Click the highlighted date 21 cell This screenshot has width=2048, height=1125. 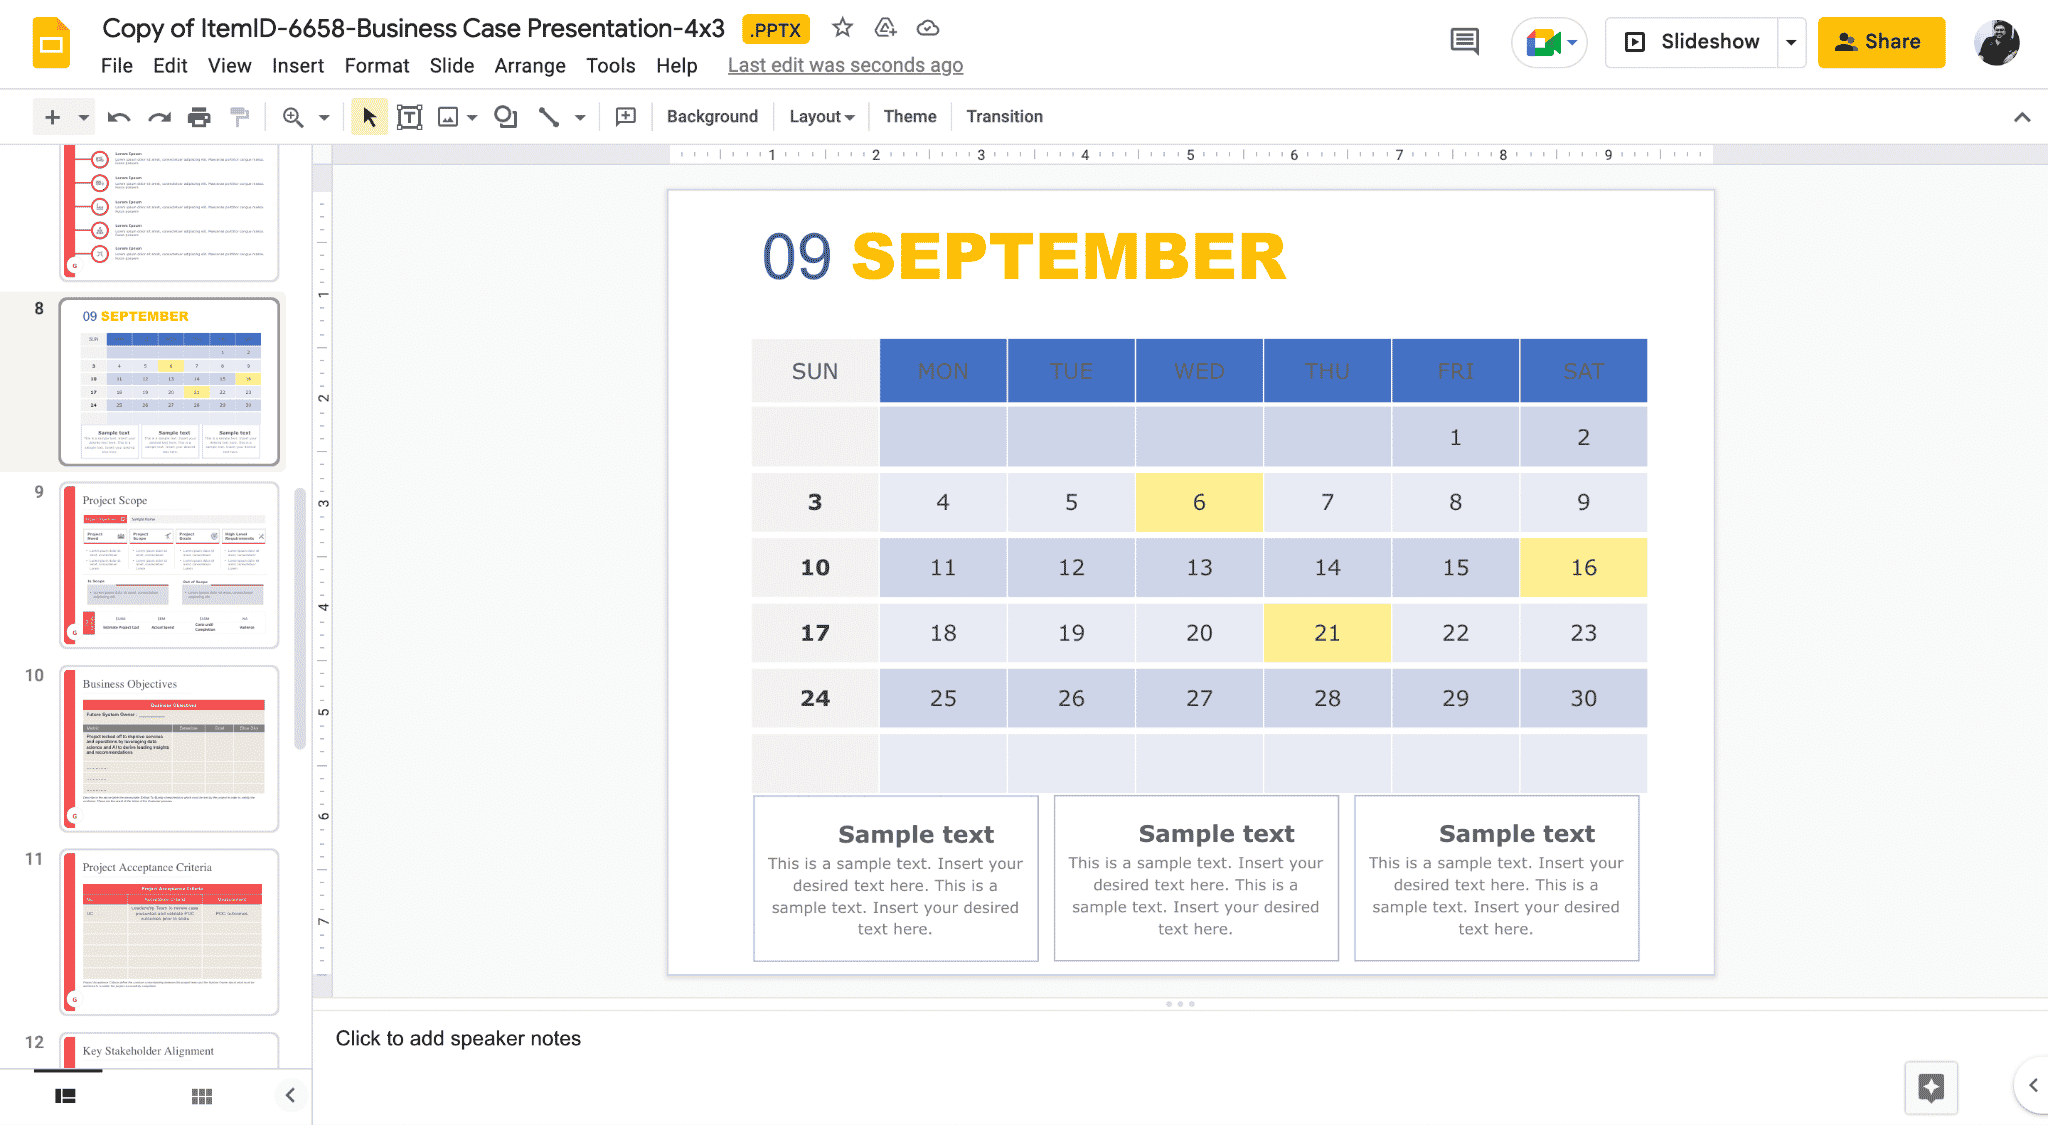[1328, 632]
